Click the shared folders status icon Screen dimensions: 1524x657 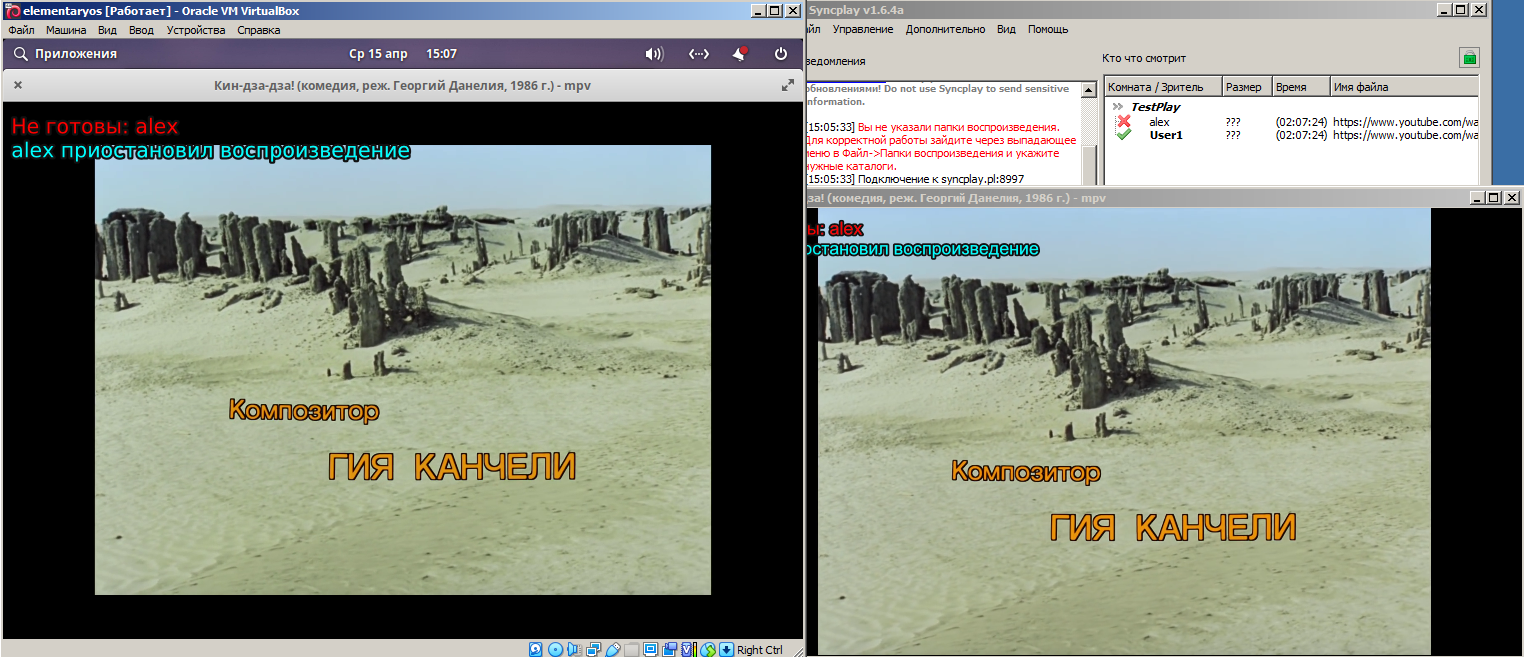coord(631,650)
